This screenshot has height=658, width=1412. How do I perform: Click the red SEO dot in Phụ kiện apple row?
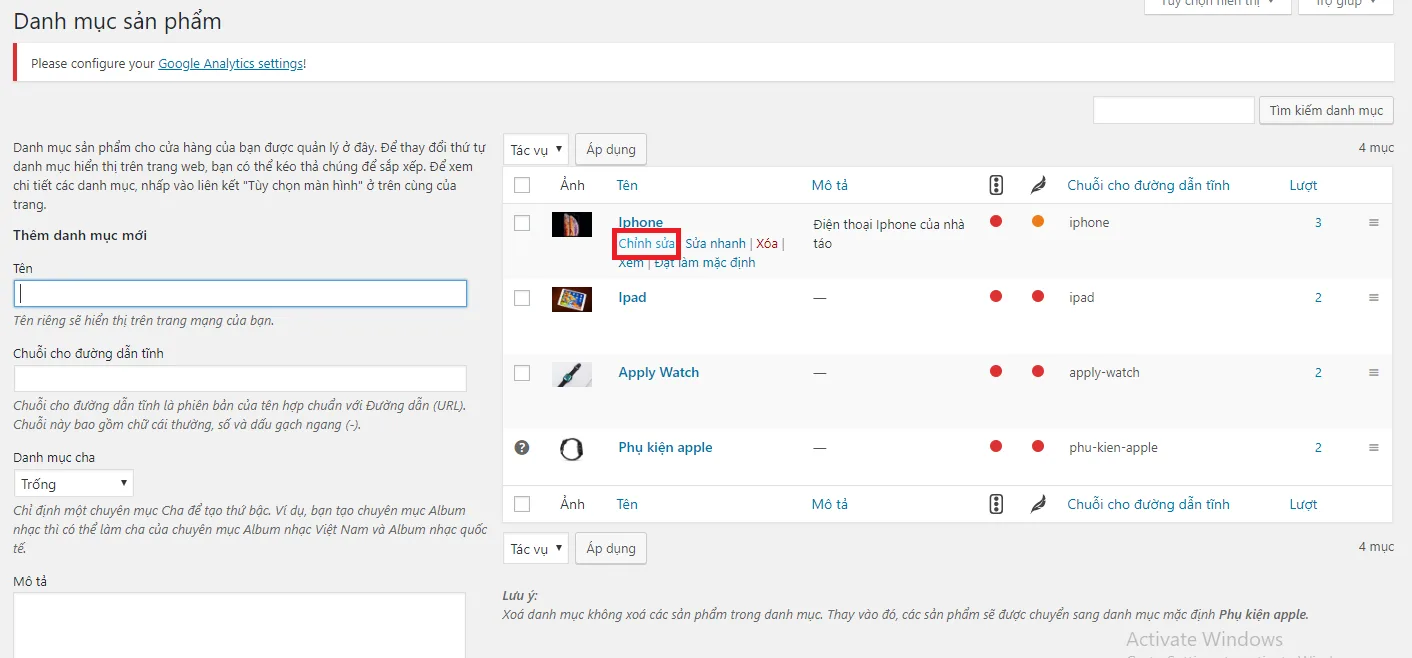(996, 447)
